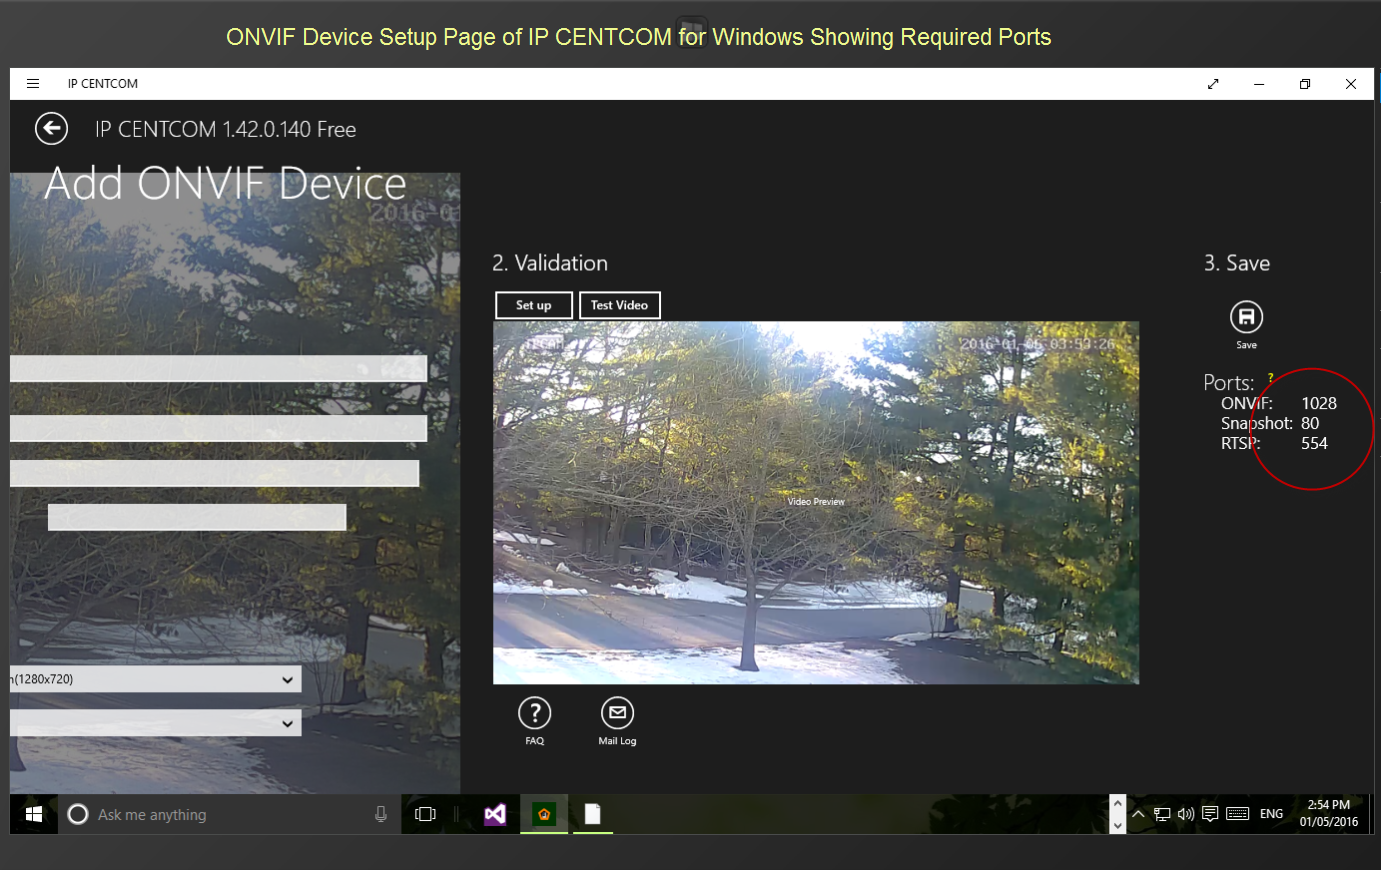Open the hamburger menu in IP CENTCOM
The height and width of the screenshot is (870, 1381).
point(33,84)
